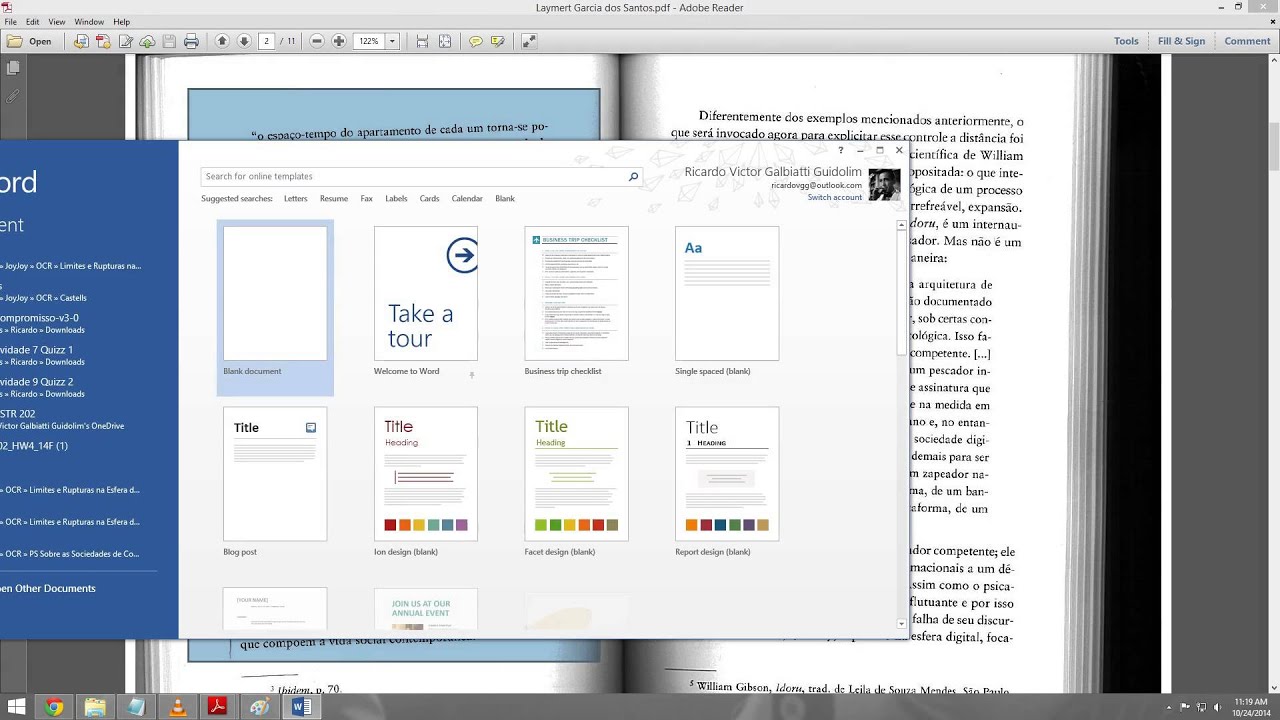The image size is (1280, 720).
Task: Click the Letters suggested search
Action: click(x=296, y=198)
